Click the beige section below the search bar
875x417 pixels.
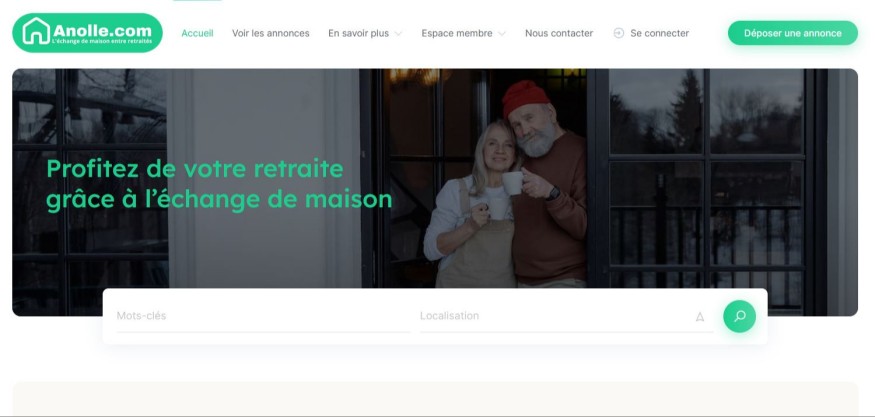pyautogui.click(x=435, y=399)
